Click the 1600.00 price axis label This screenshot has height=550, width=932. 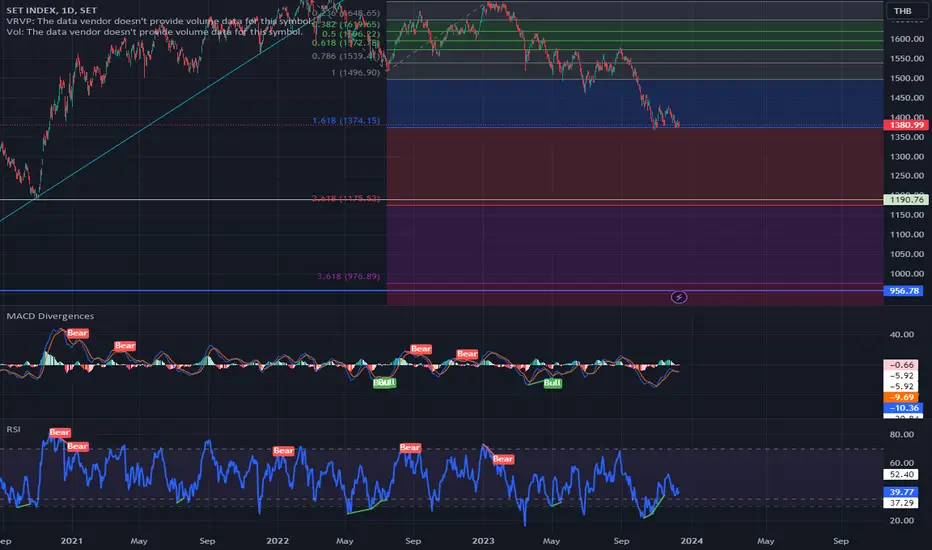(907, 39)
